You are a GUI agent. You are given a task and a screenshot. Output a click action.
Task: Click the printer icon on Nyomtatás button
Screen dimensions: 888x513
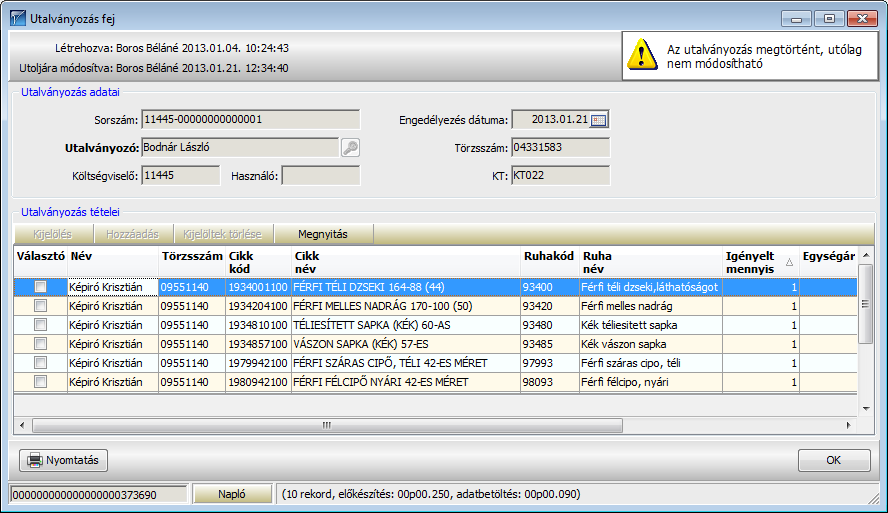click(35, 460)
